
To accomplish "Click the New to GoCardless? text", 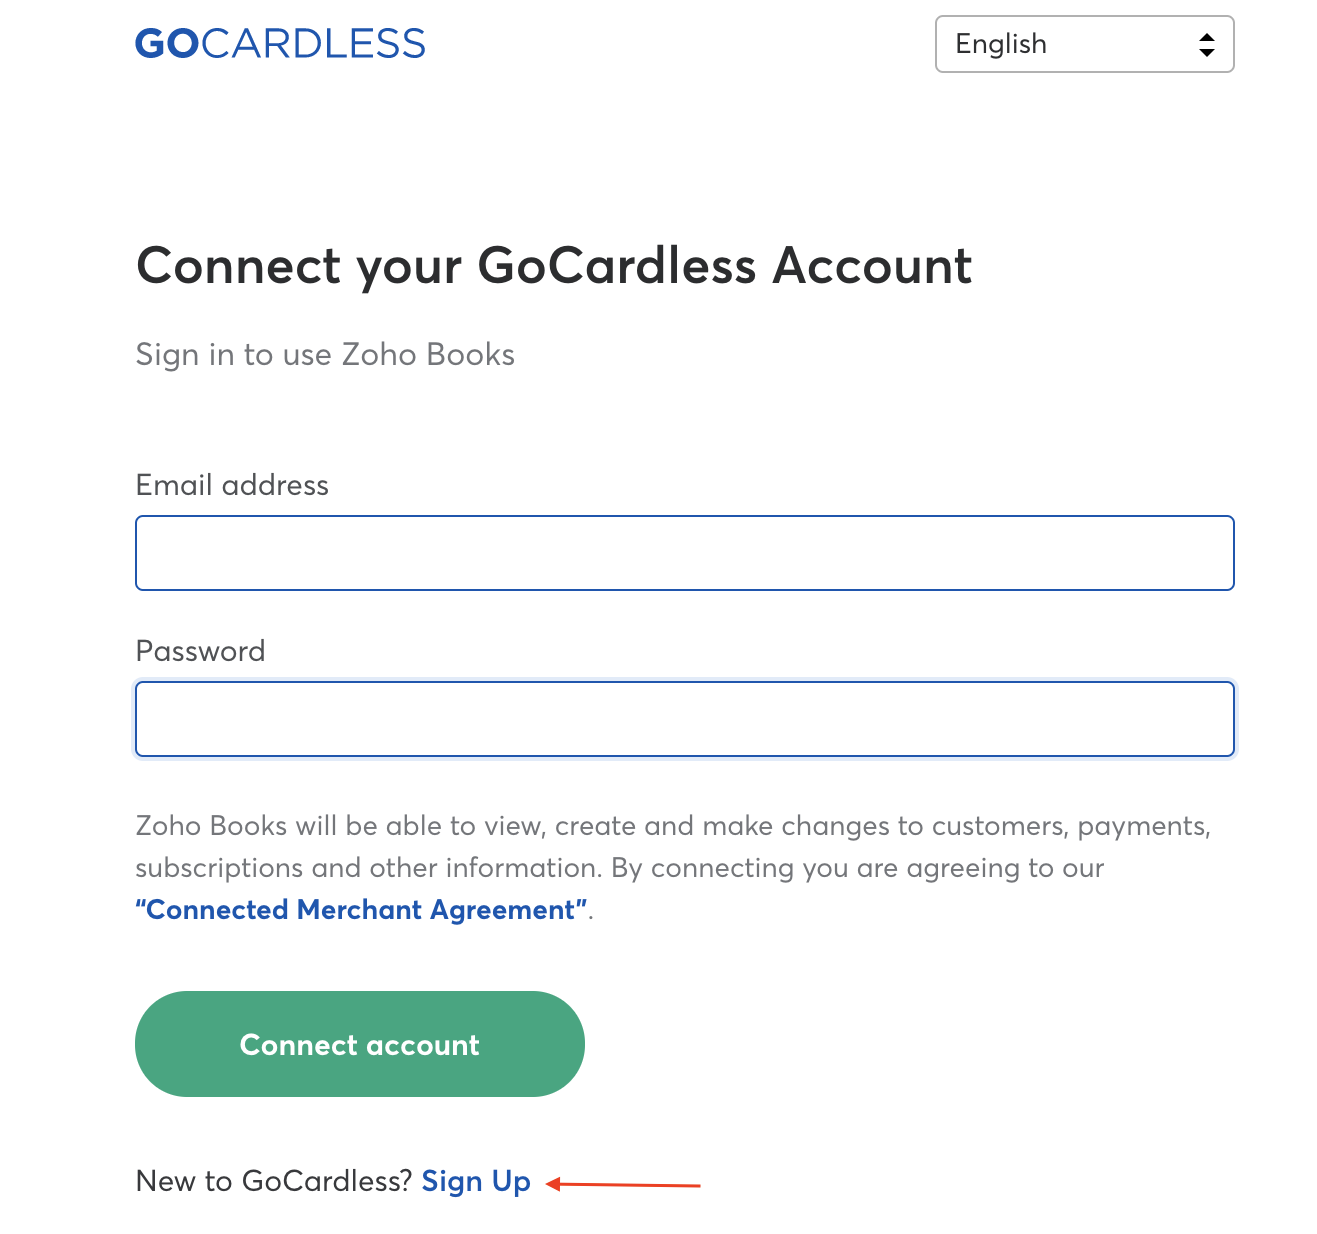I will (273, 1181).
